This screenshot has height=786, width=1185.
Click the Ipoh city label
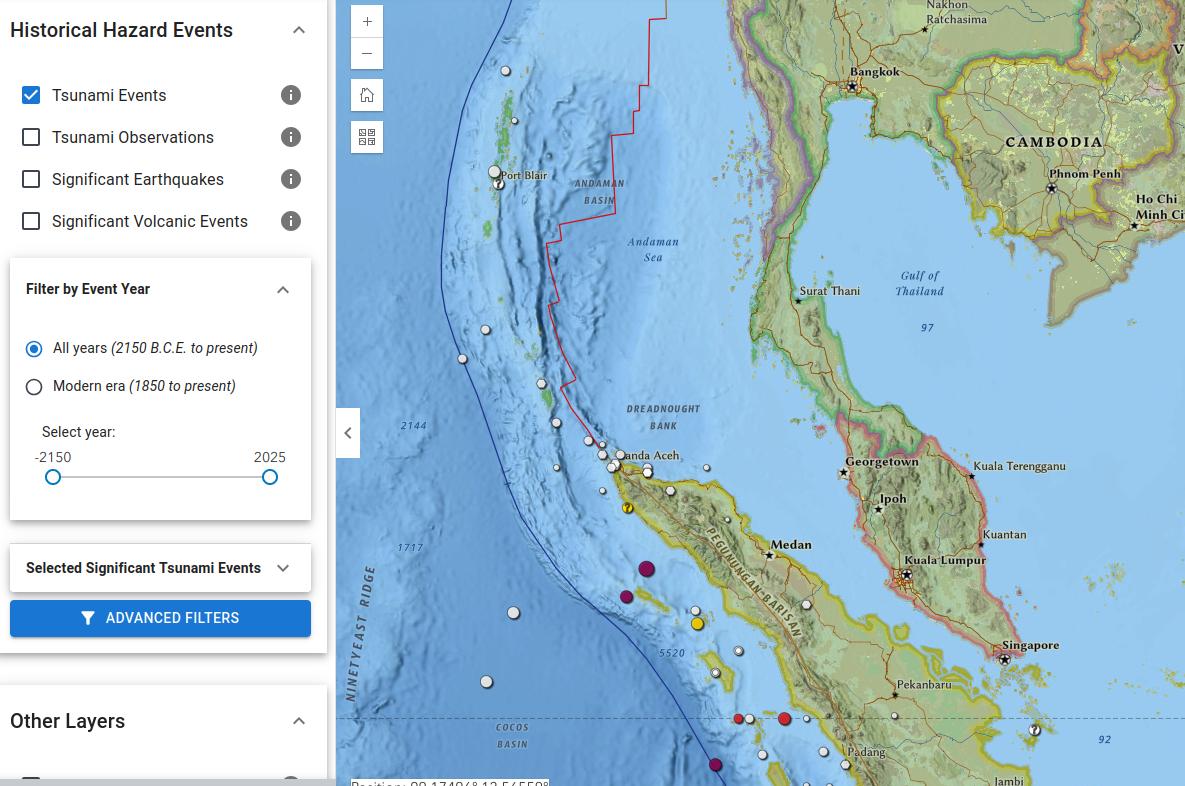point(893,499)
